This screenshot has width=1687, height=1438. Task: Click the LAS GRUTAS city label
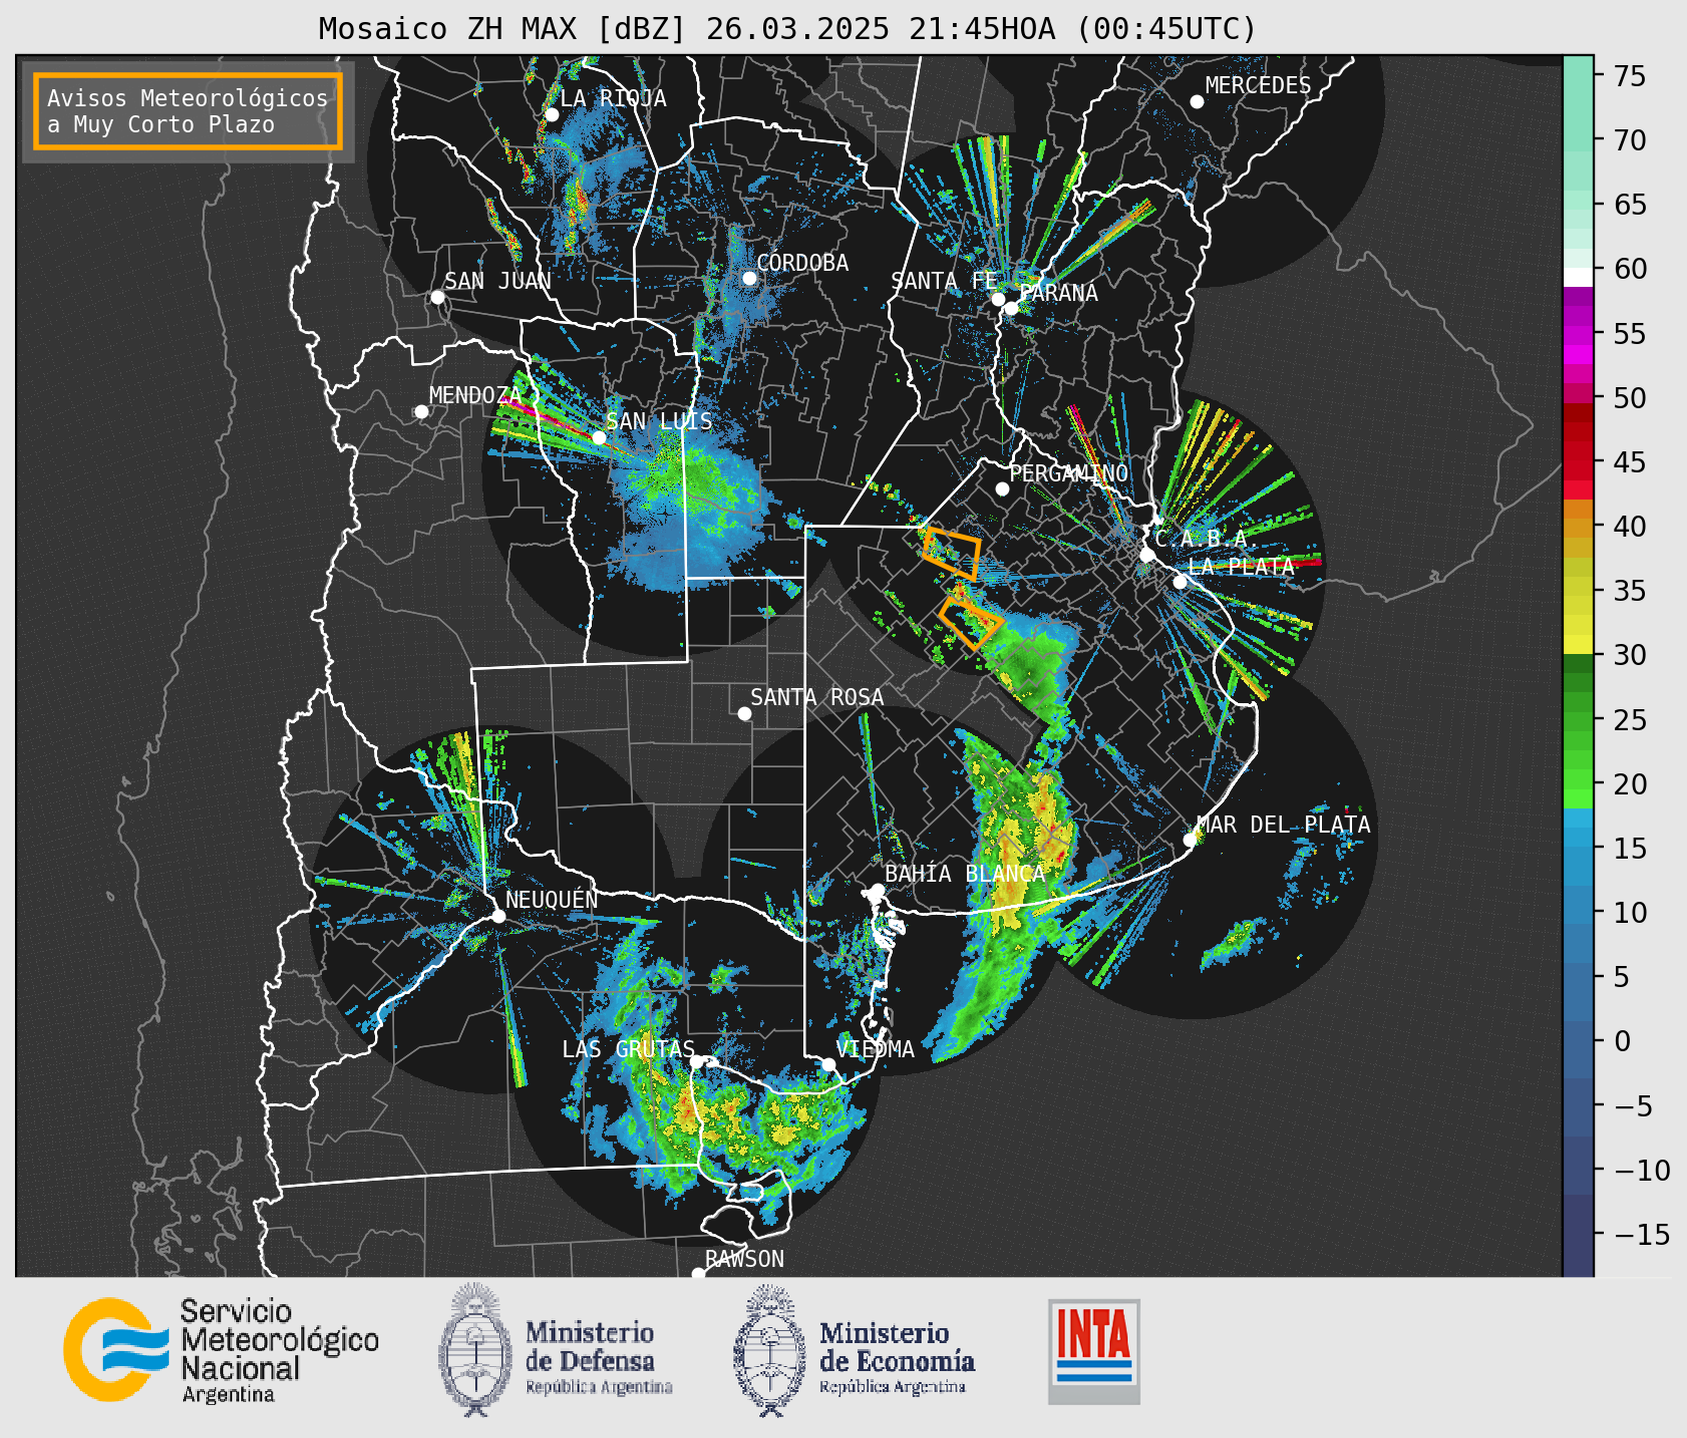tap(628, 1049)
